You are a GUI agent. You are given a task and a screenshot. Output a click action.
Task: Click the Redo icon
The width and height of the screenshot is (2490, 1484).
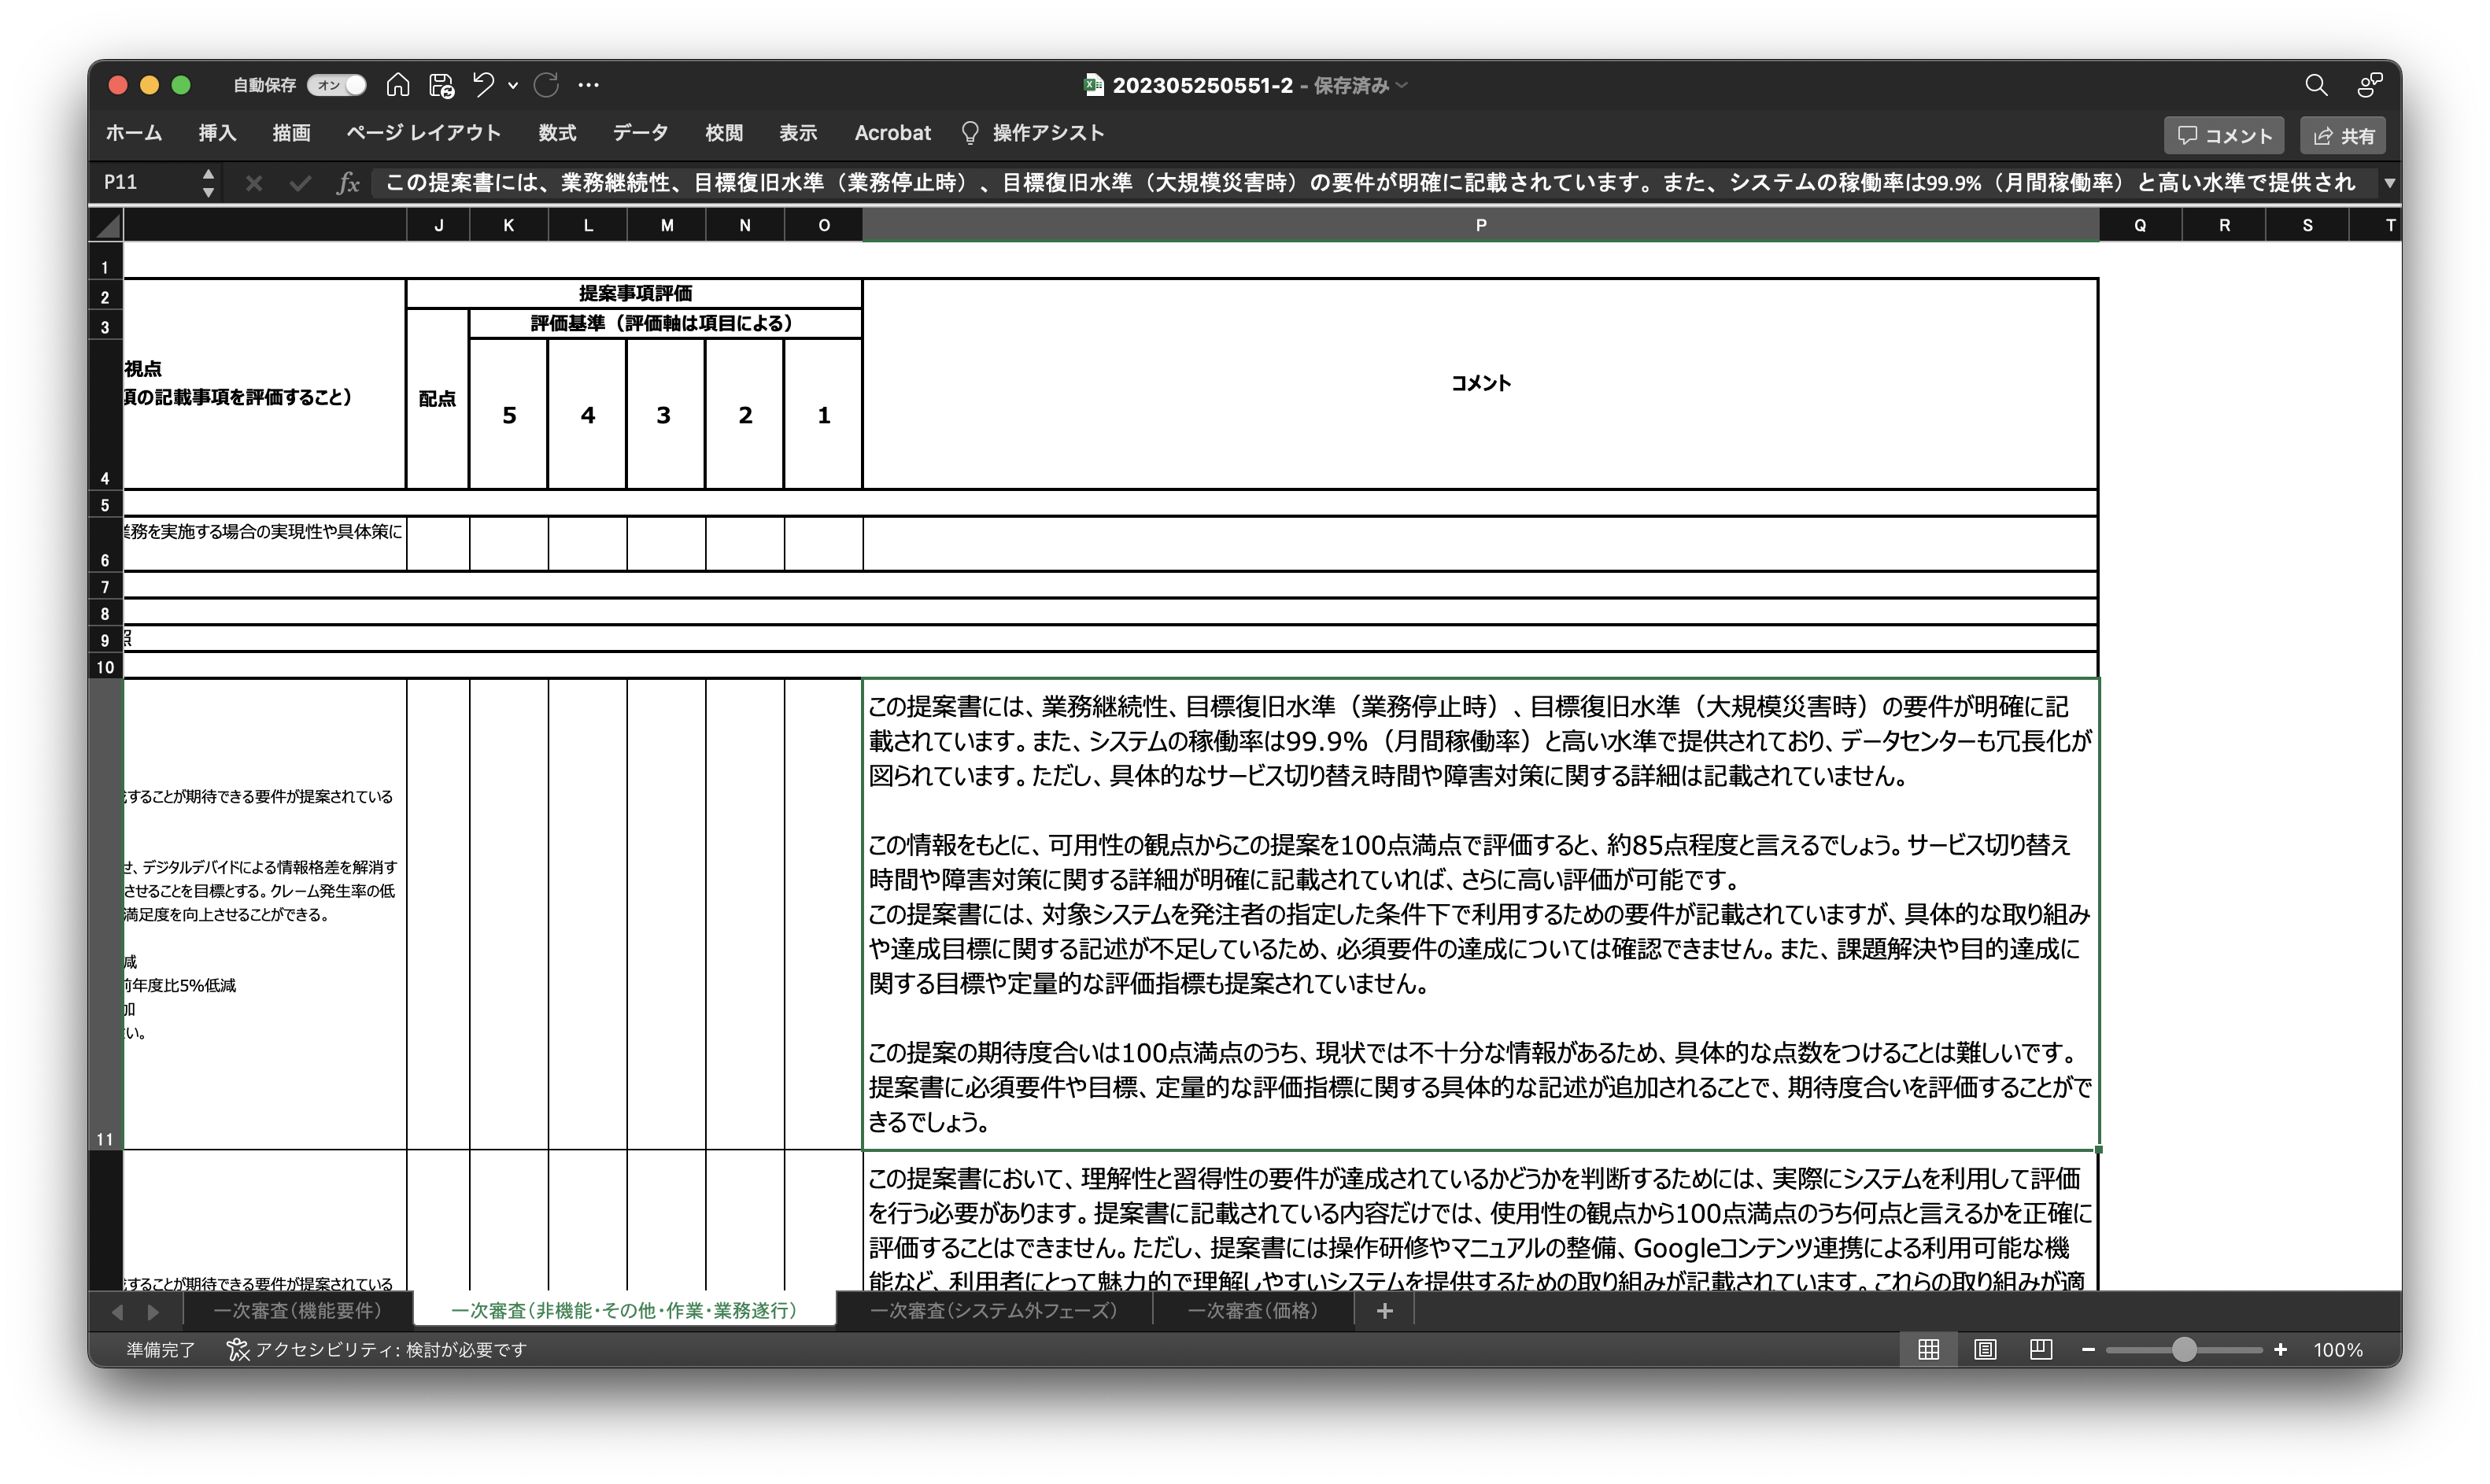(546, 84)
